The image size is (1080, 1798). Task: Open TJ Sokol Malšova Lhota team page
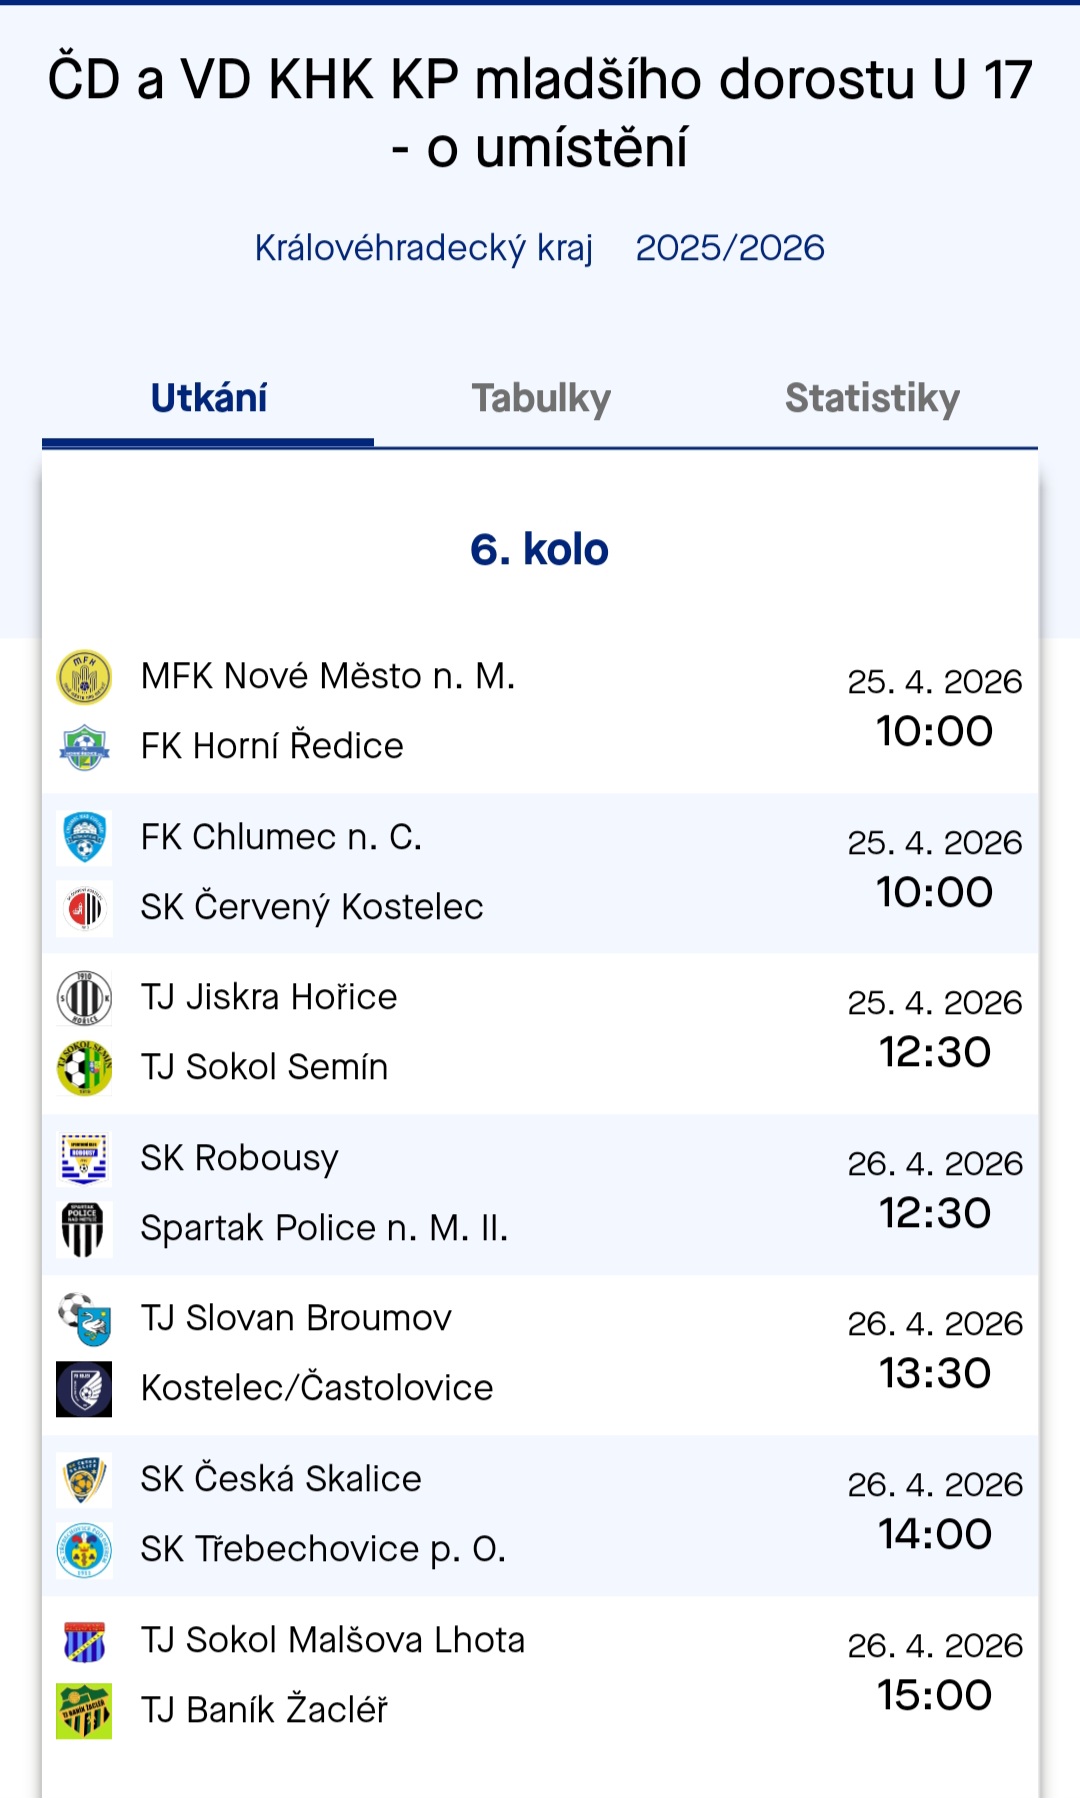[333, 1640]
